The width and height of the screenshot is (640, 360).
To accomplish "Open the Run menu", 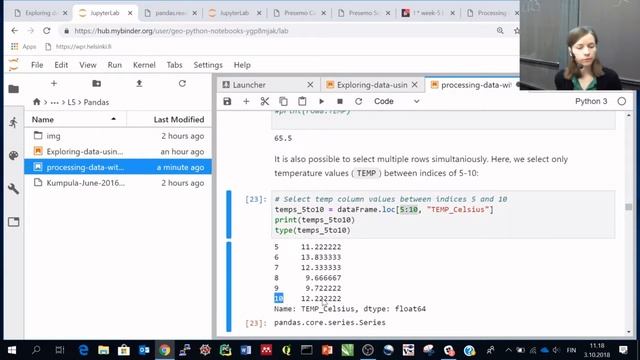I will click(x=115, y=65).
